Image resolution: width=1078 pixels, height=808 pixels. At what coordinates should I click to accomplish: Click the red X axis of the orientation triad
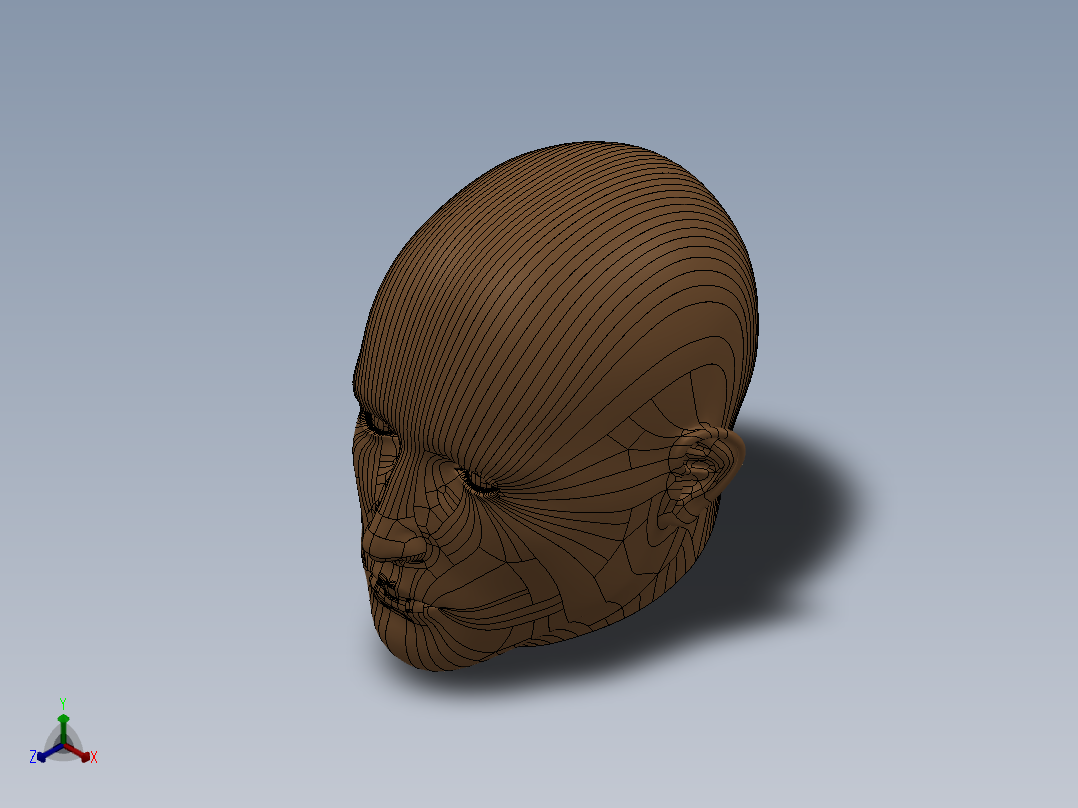click(x=77, y=752)
